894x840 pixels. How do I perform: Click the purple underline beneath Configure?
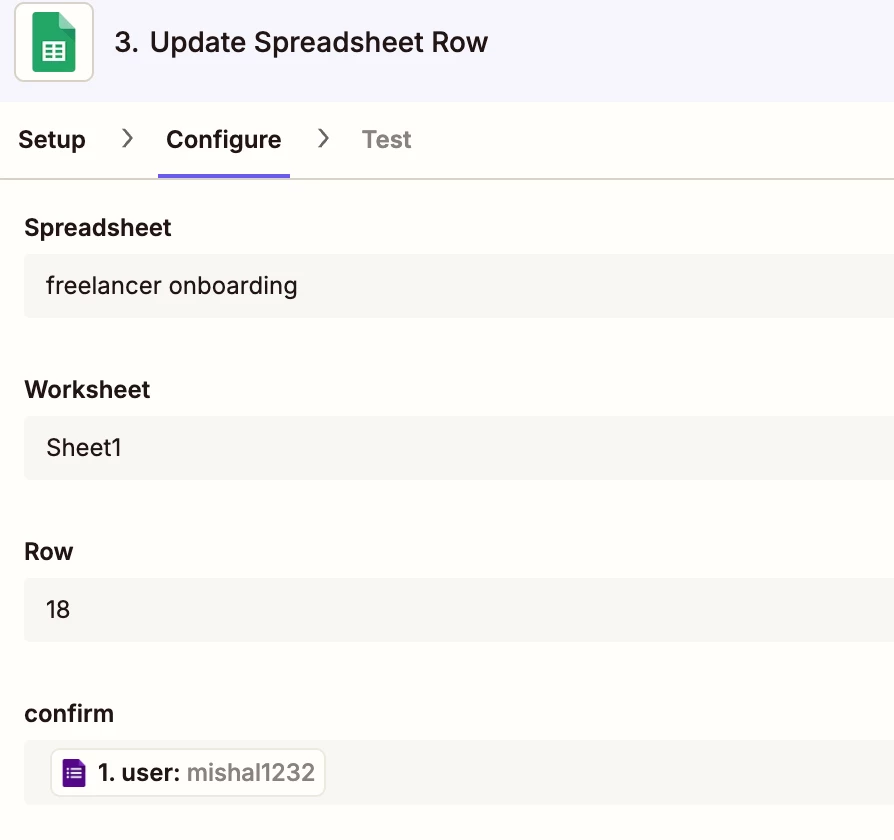pyautogui.click(x=224, y=176)
